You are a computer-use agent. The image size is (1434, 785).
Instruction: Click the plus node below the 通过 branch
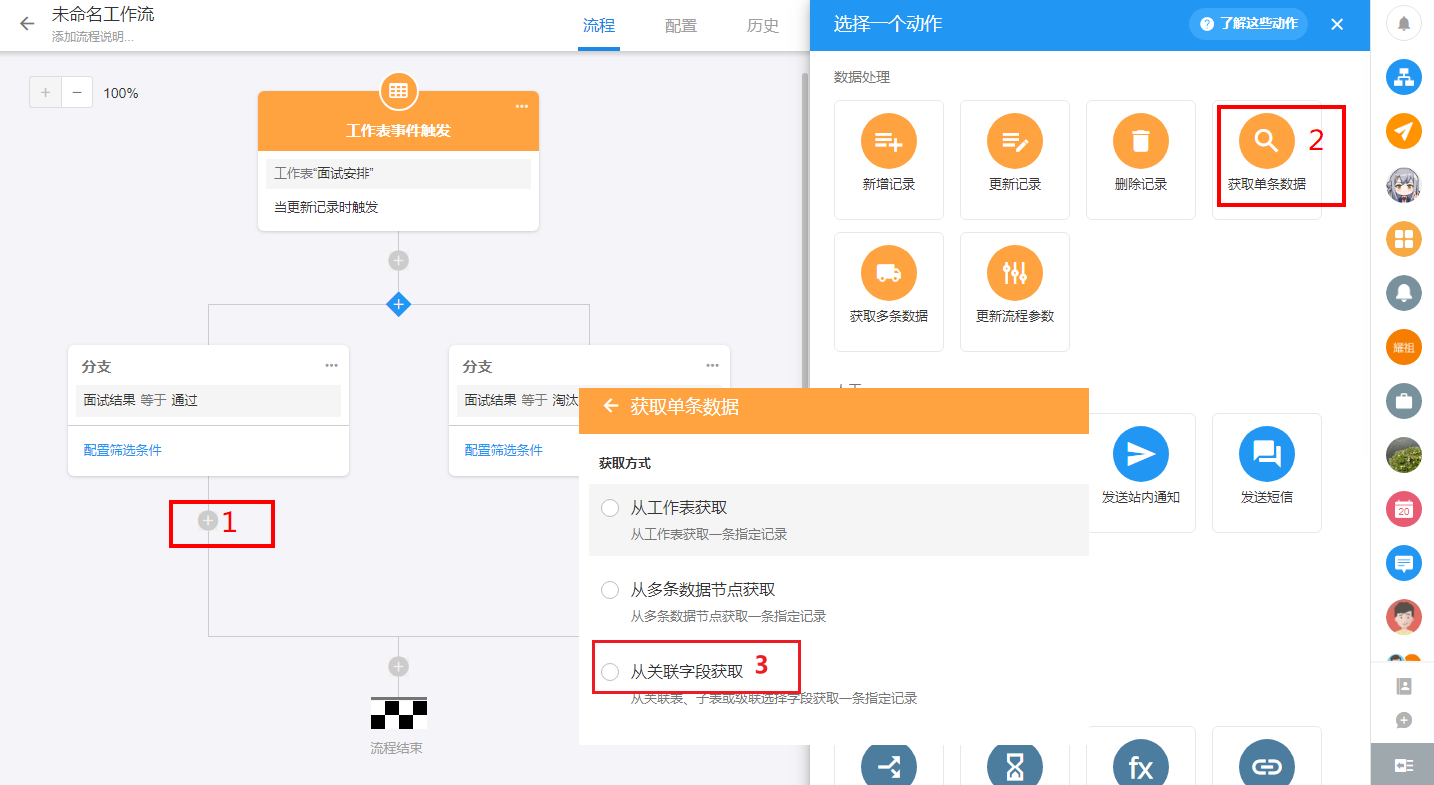[208, 520]
